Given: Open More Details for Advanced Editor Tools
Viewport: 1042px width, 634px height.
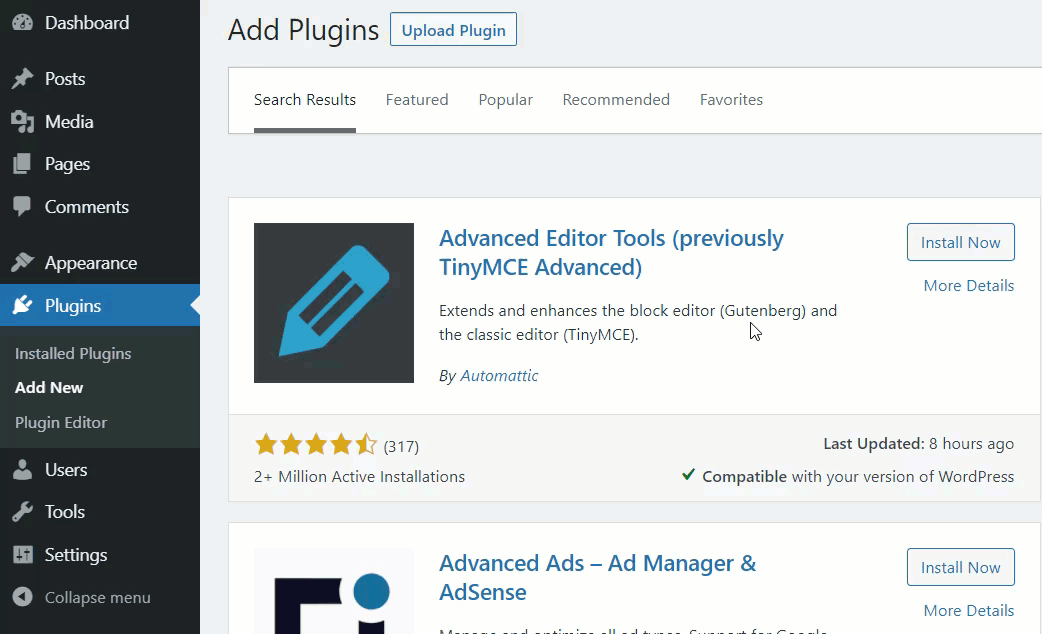Looking at the screenshot, I should point(969,285).
